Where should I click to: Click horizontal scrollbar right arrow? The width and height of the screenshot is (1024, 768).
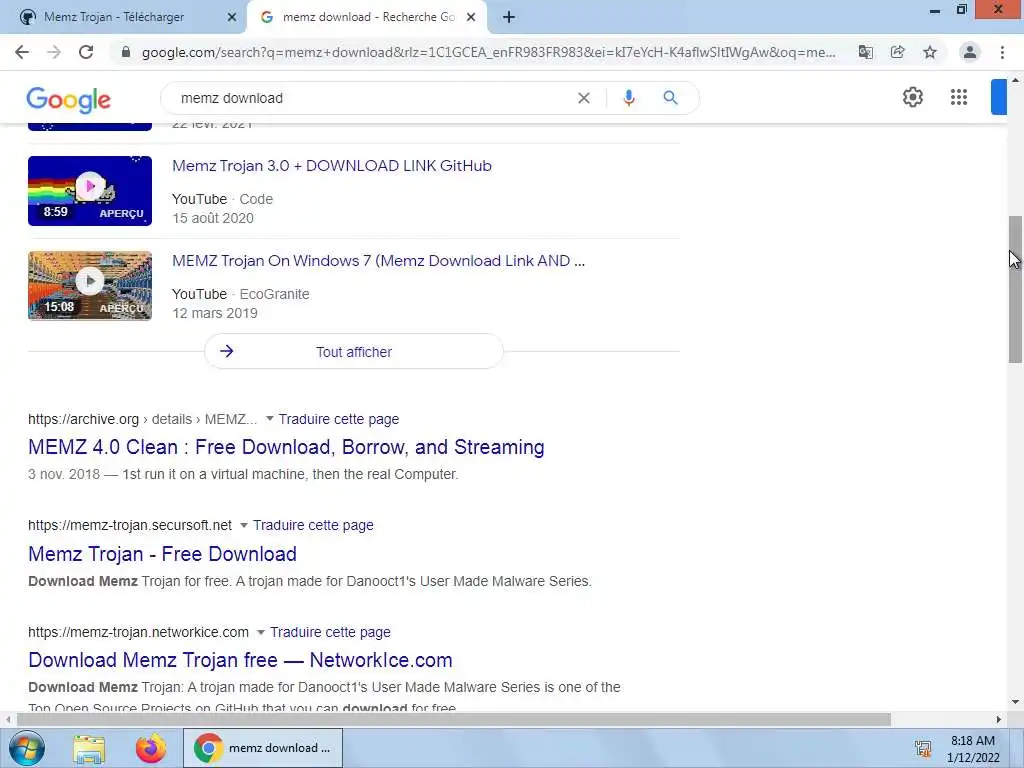click(998, 719)
